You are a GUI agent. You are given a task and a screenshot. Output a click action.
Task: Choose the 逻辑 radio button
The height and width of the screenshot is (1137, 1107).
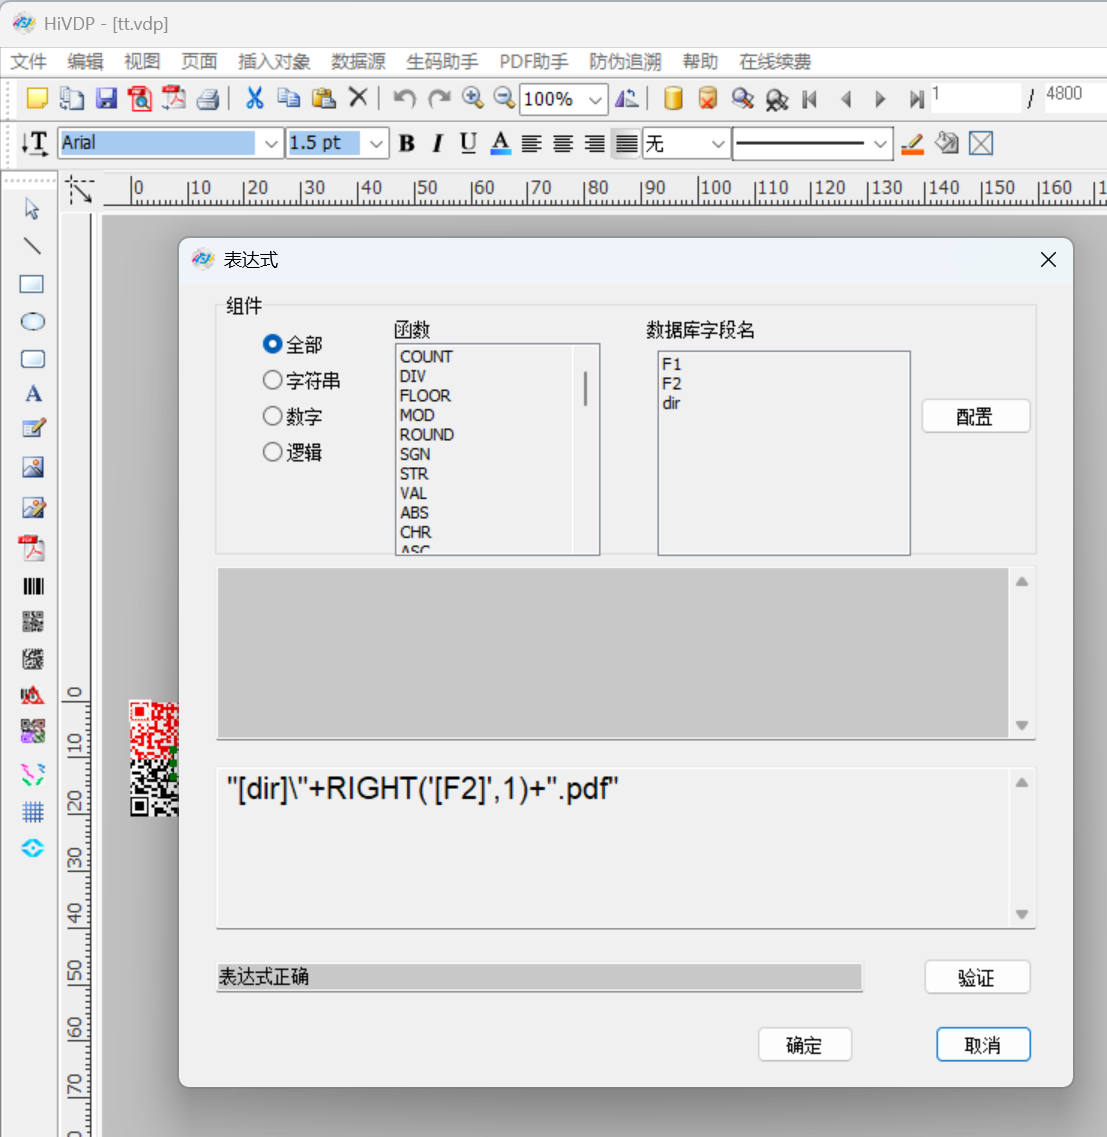coord(272,452)
